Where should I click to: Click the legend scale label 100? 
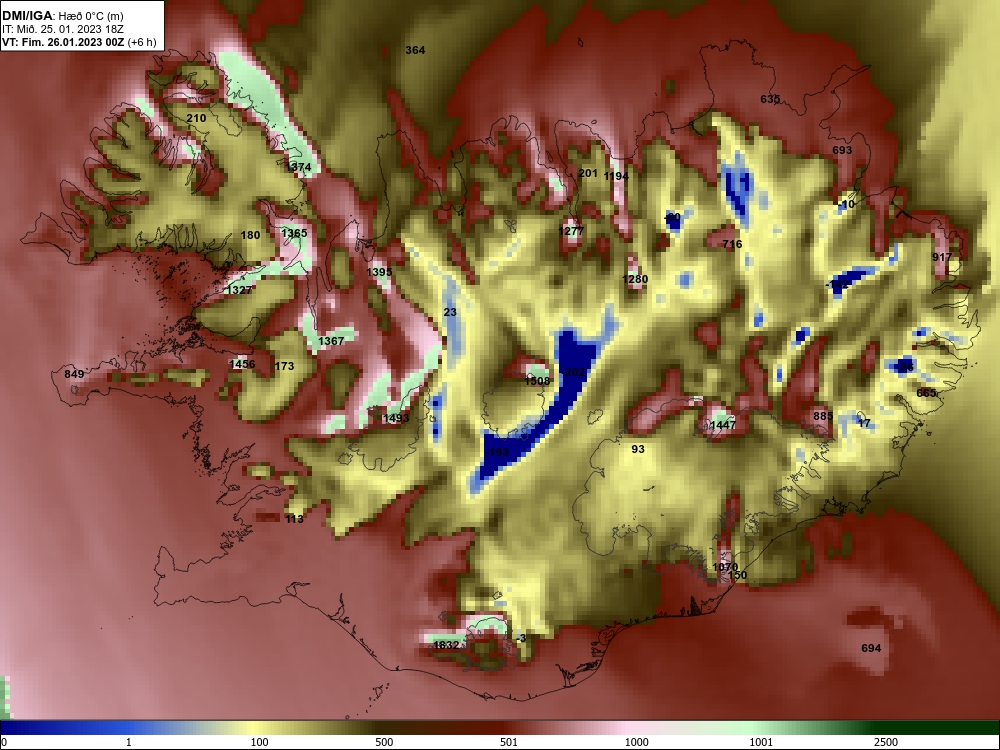[259, 743]
